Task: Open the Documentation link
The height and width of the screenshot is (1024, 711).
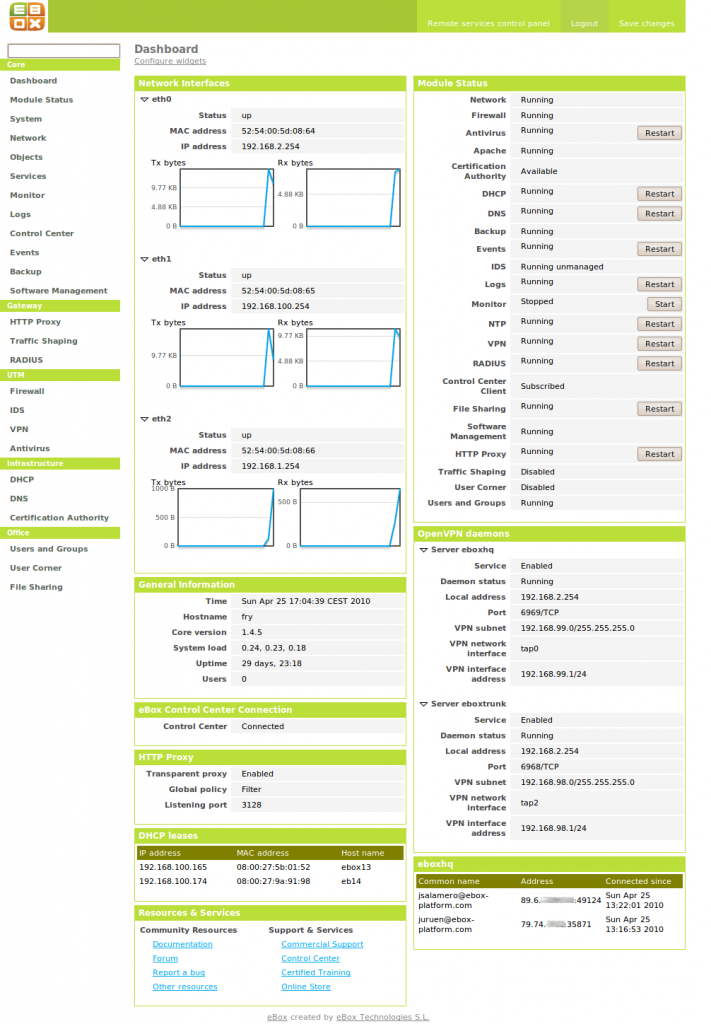Action: [182, 944]
